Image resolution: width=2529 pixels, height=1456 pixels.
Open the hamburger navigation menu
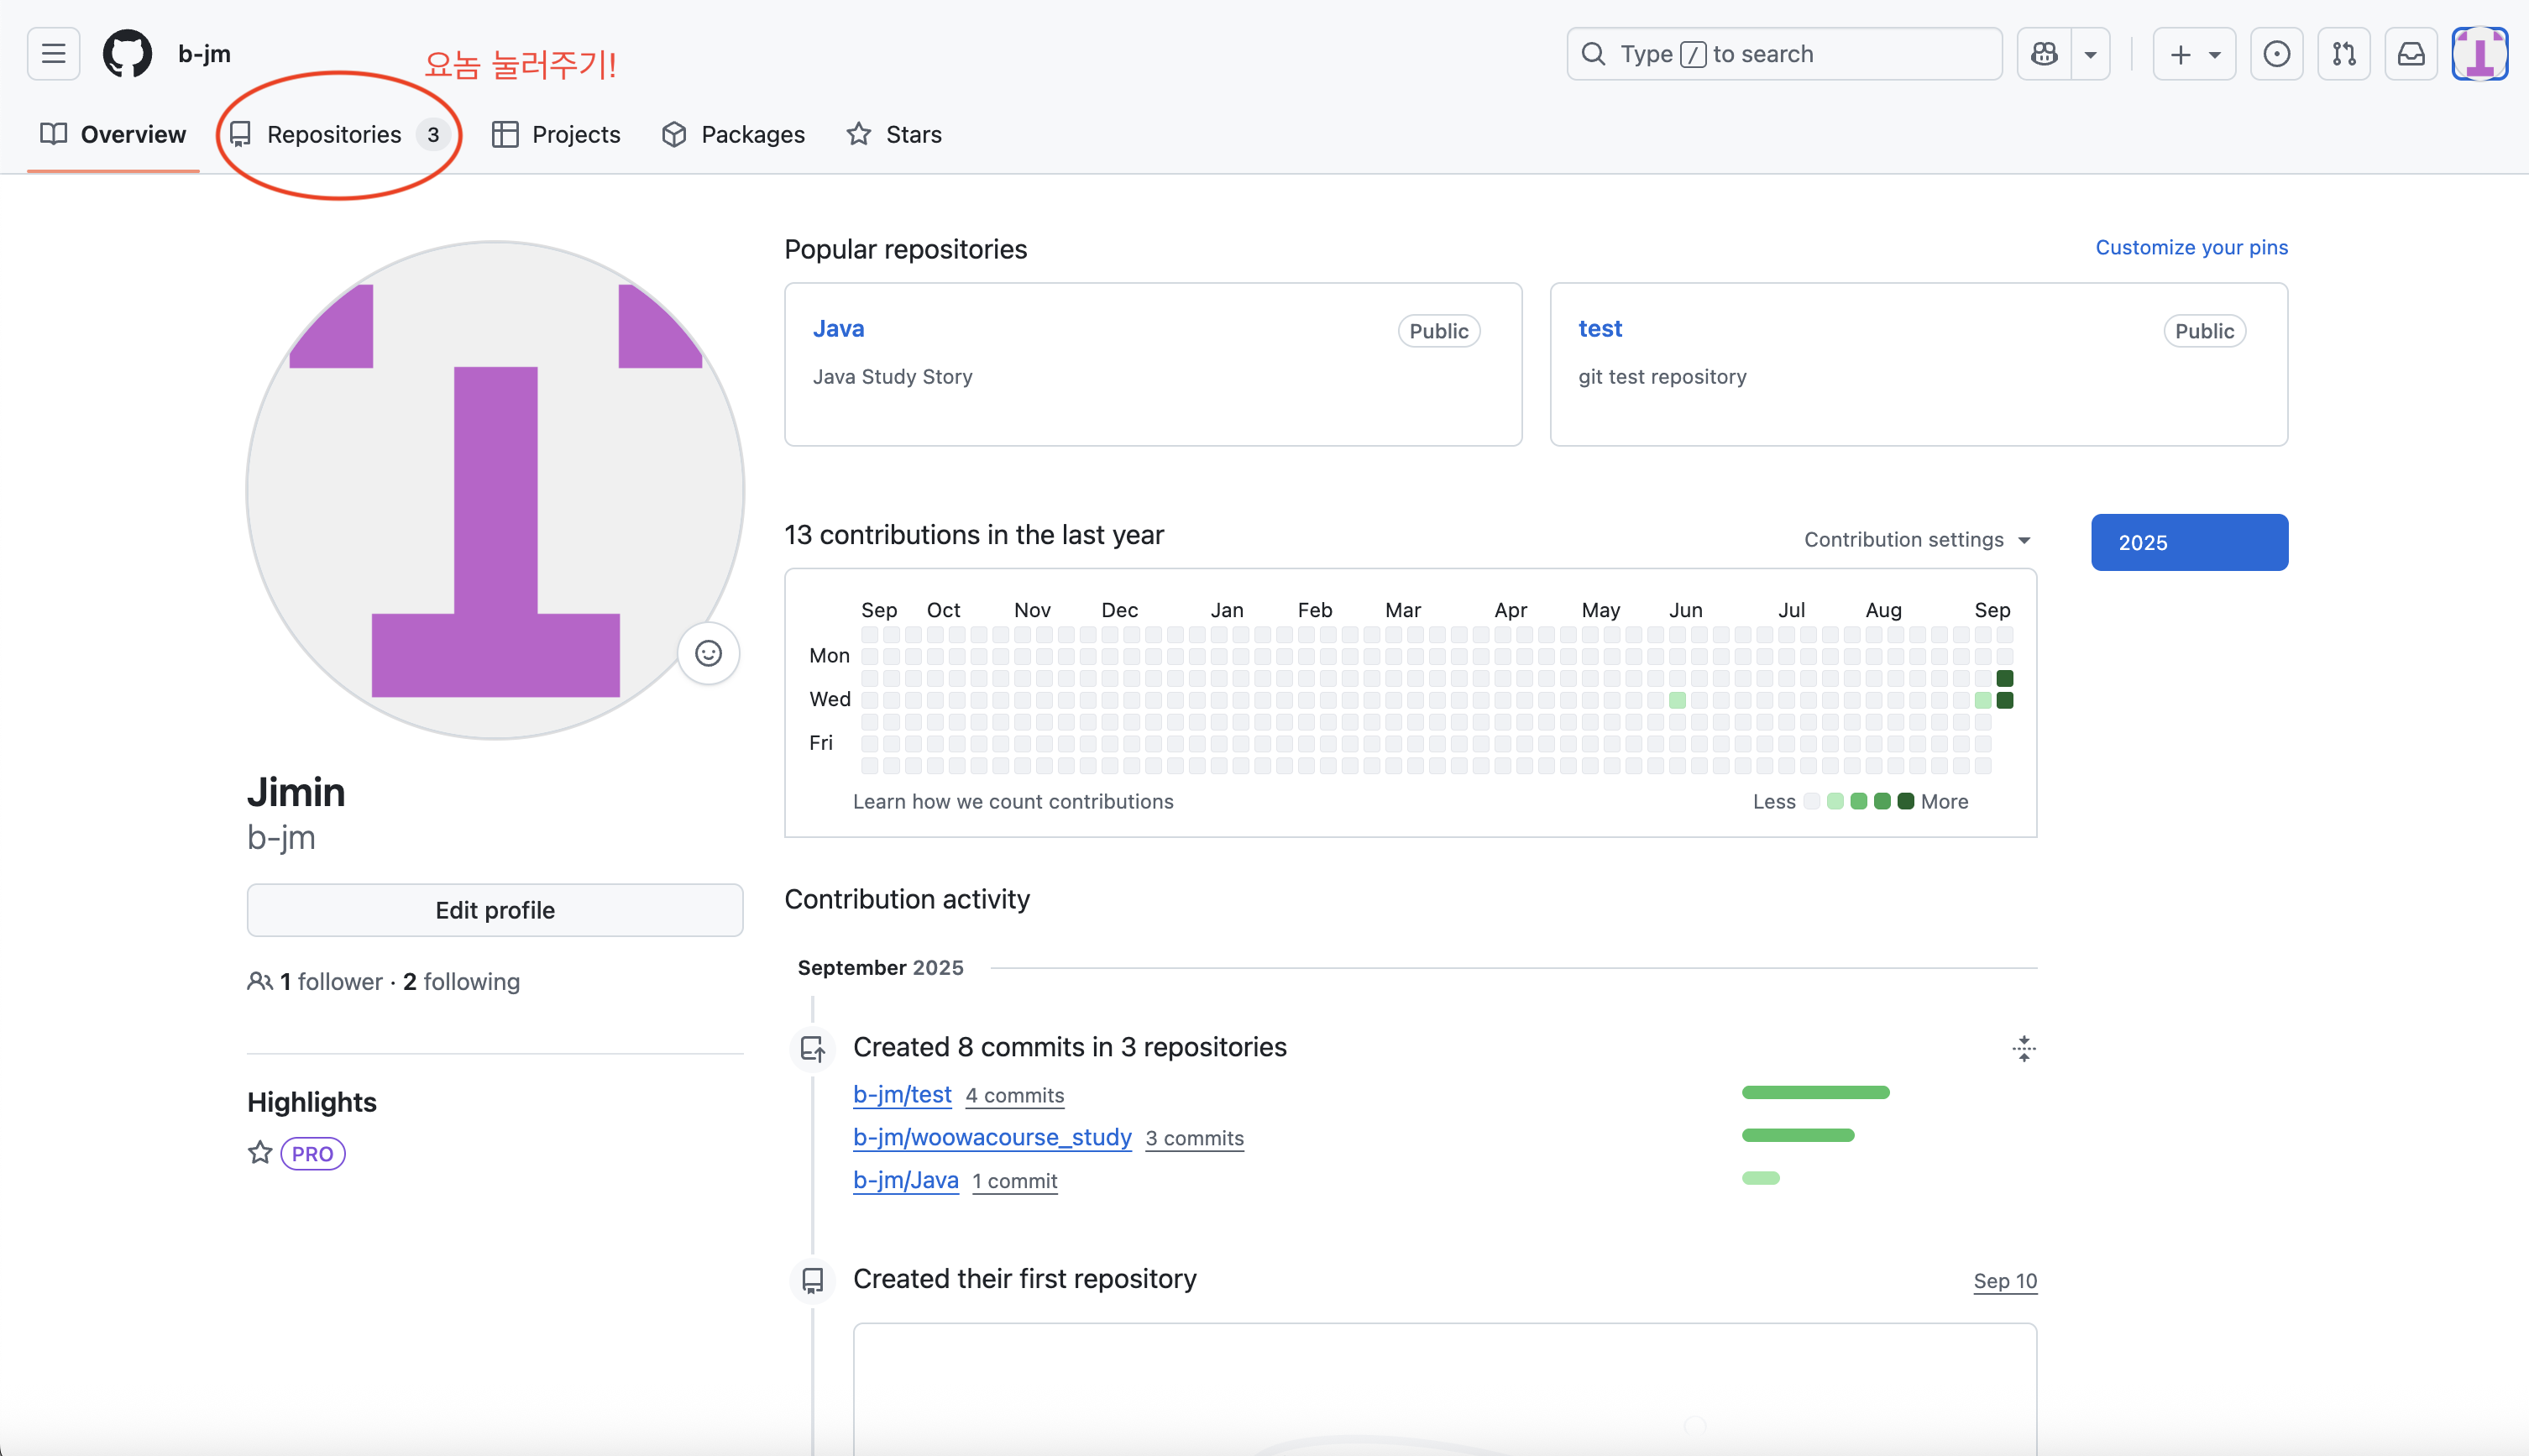click(x=53, y=54)
